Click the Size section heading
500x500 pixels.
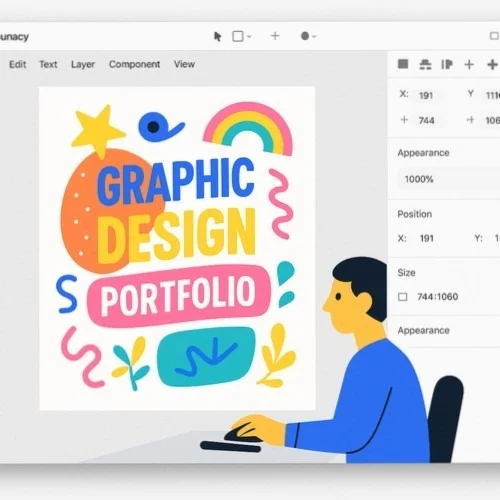(406, 273)
